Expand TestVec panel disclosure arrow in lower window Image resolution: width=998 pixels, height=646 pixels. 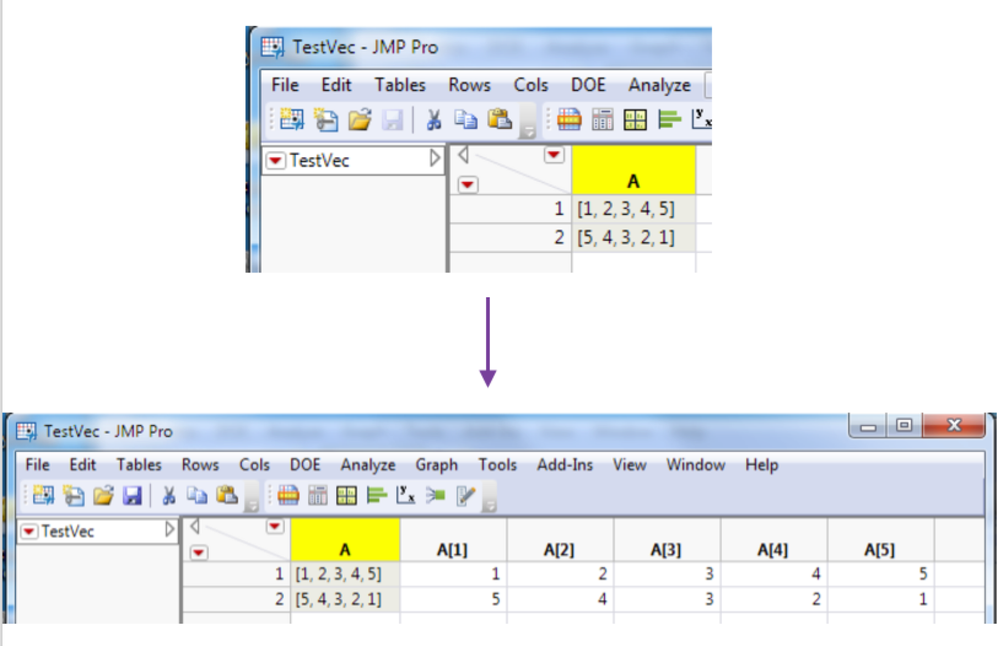pos(169,529)
